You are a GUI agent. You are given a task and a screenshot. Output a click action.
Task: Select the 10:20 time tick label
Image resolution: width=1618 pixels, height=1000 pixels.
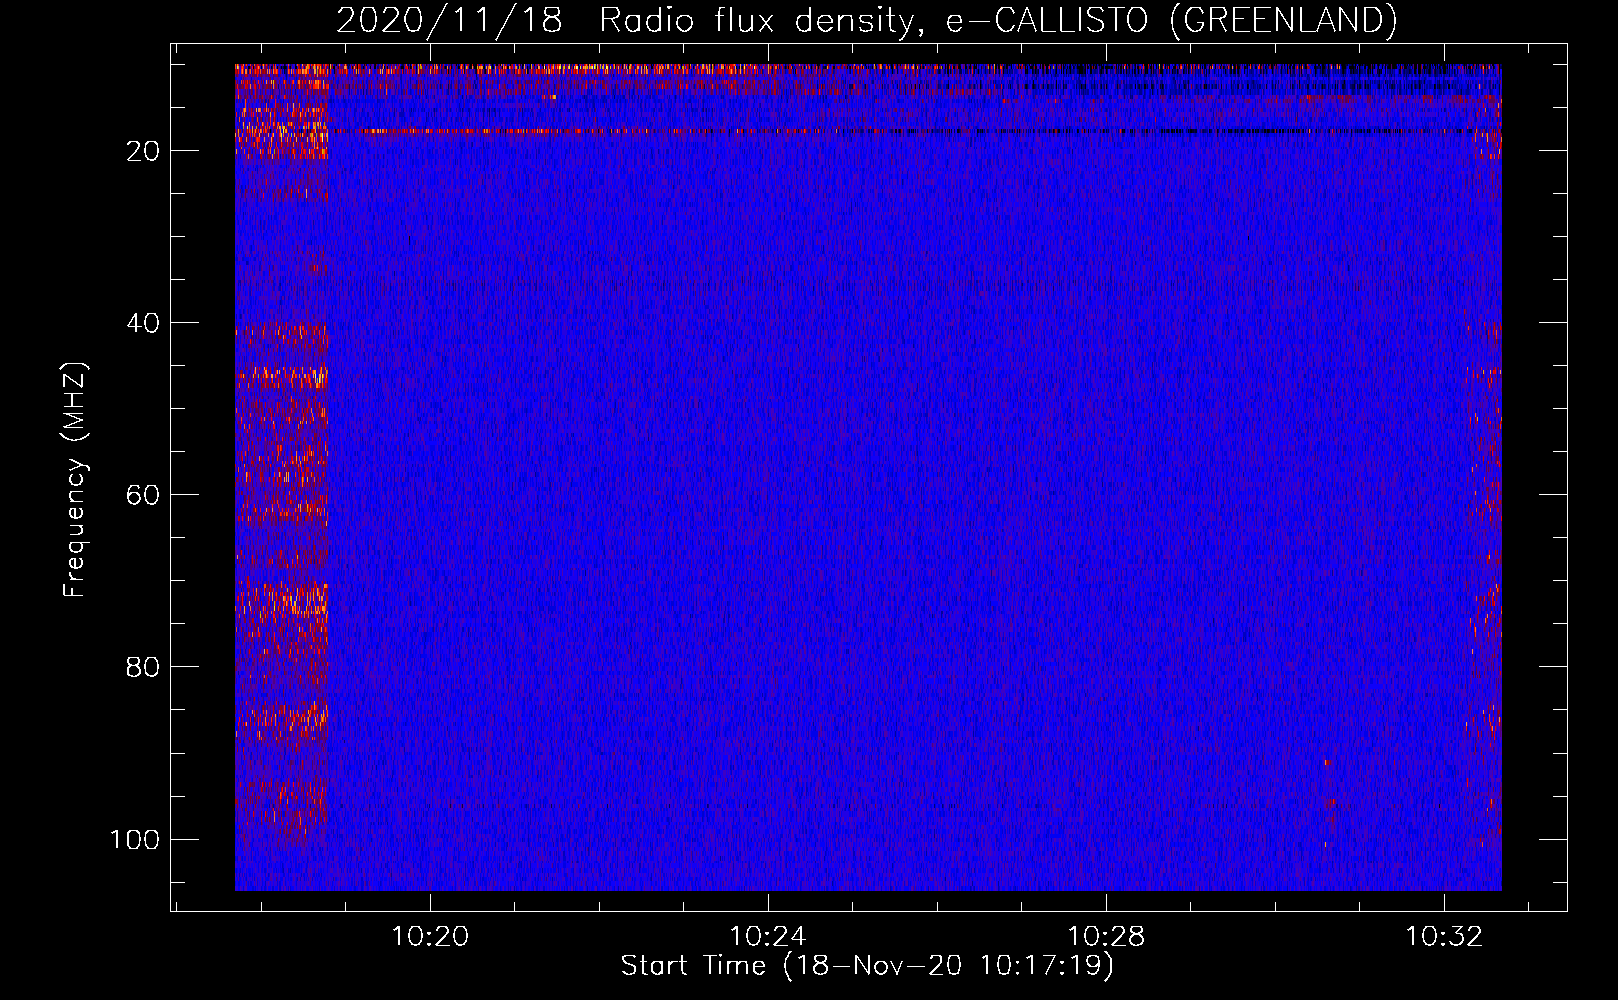point(430,937)
